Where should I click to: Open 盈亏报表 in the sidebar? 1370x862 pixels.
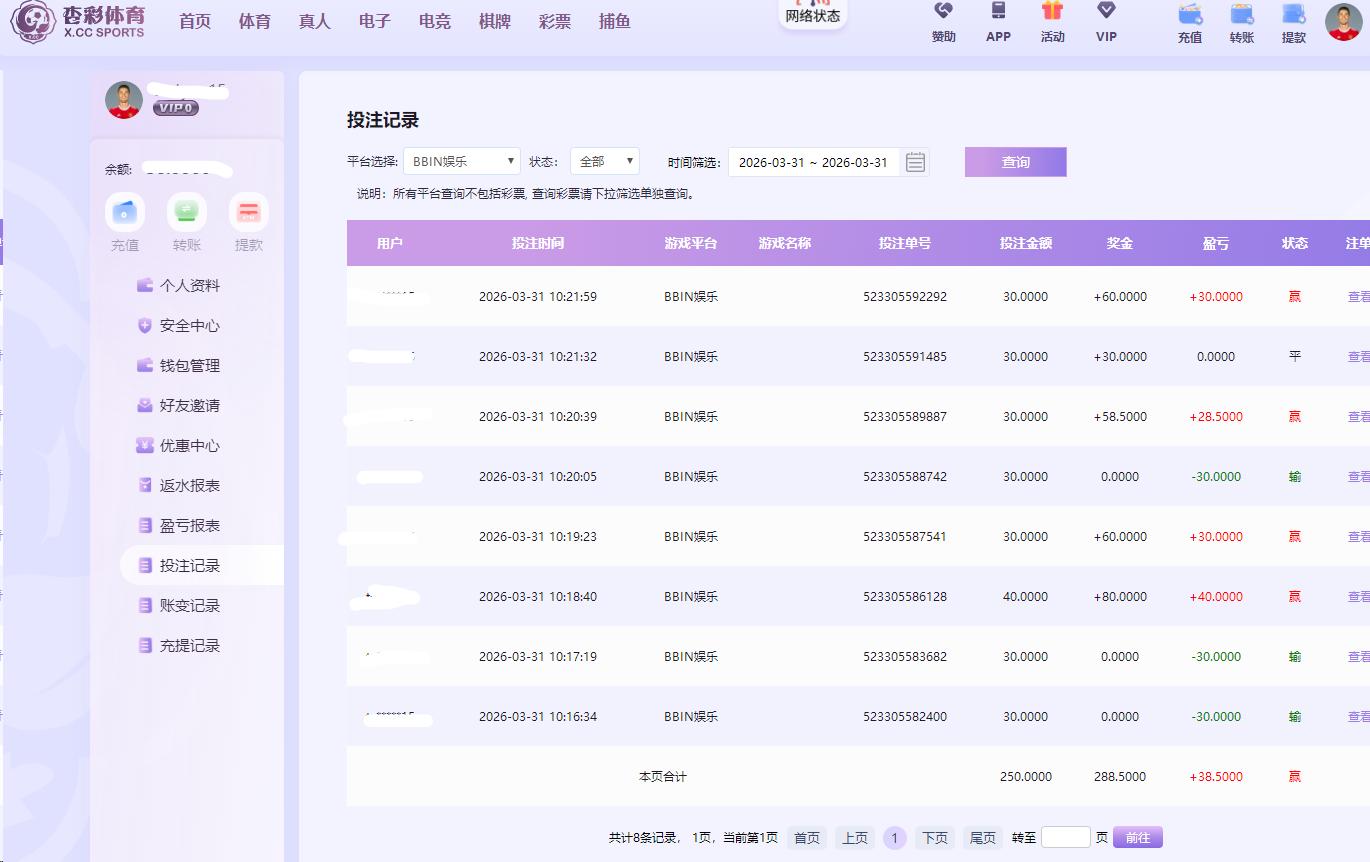click(x=189, y=526)
